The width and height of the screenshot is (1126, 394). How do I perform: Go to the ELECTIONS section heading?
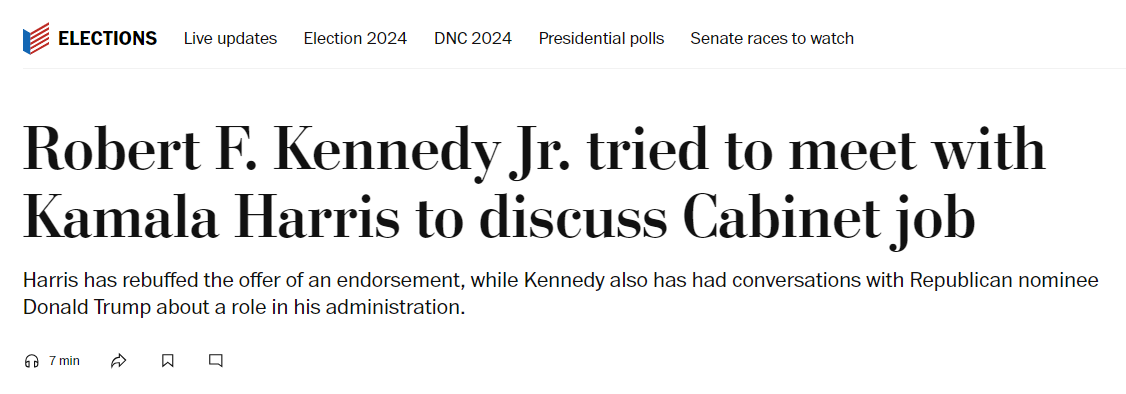[108, 38]
